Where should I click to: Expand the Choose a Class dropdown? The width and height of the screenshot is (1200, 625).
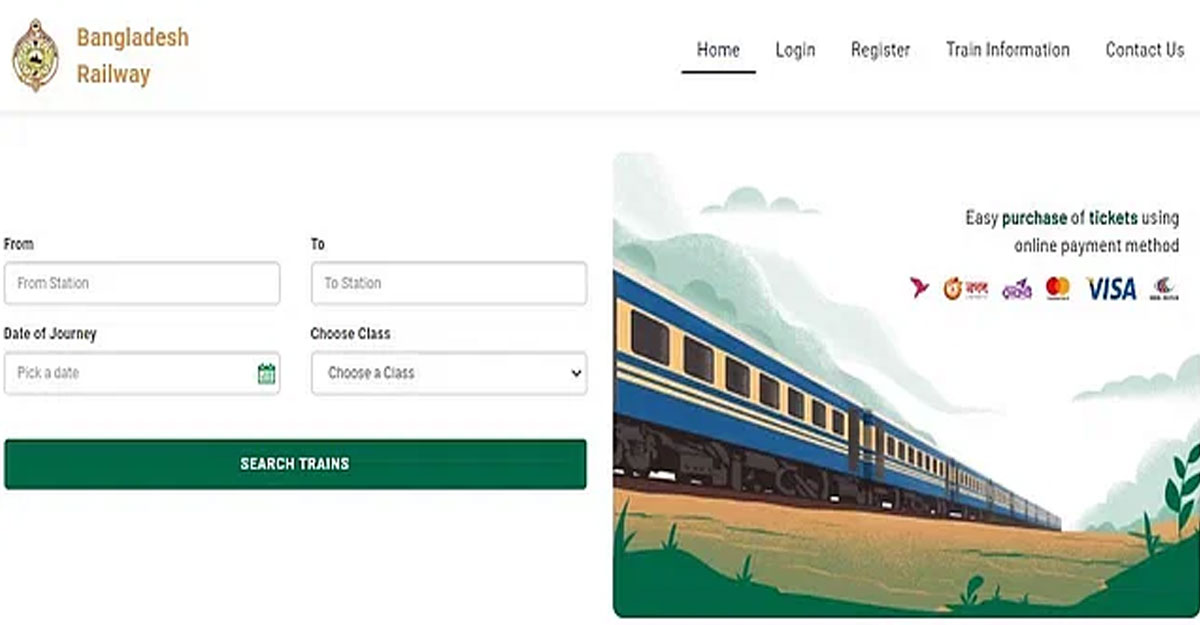click(449, 373)
